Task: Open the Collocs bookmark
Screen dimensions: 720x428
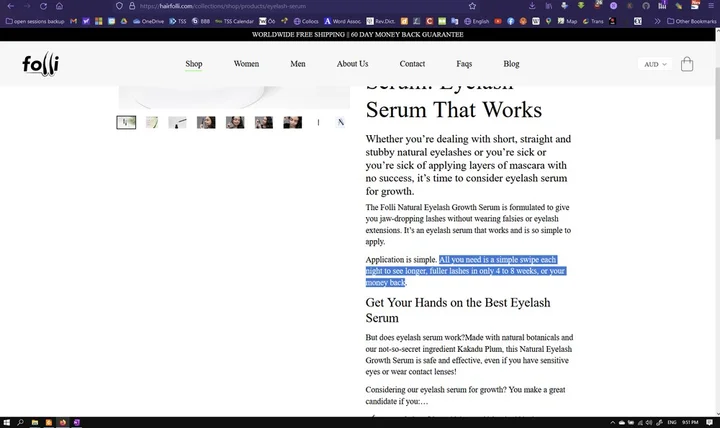Action: click(x=306, y=21)
